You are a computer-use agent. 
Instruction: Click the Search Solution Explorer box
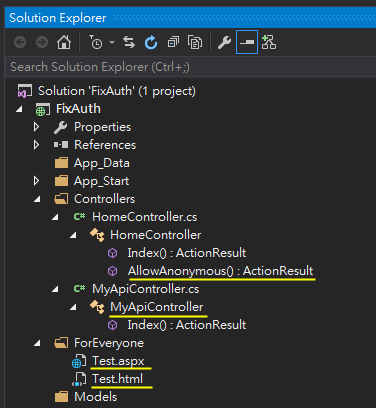tap(190, 67)
